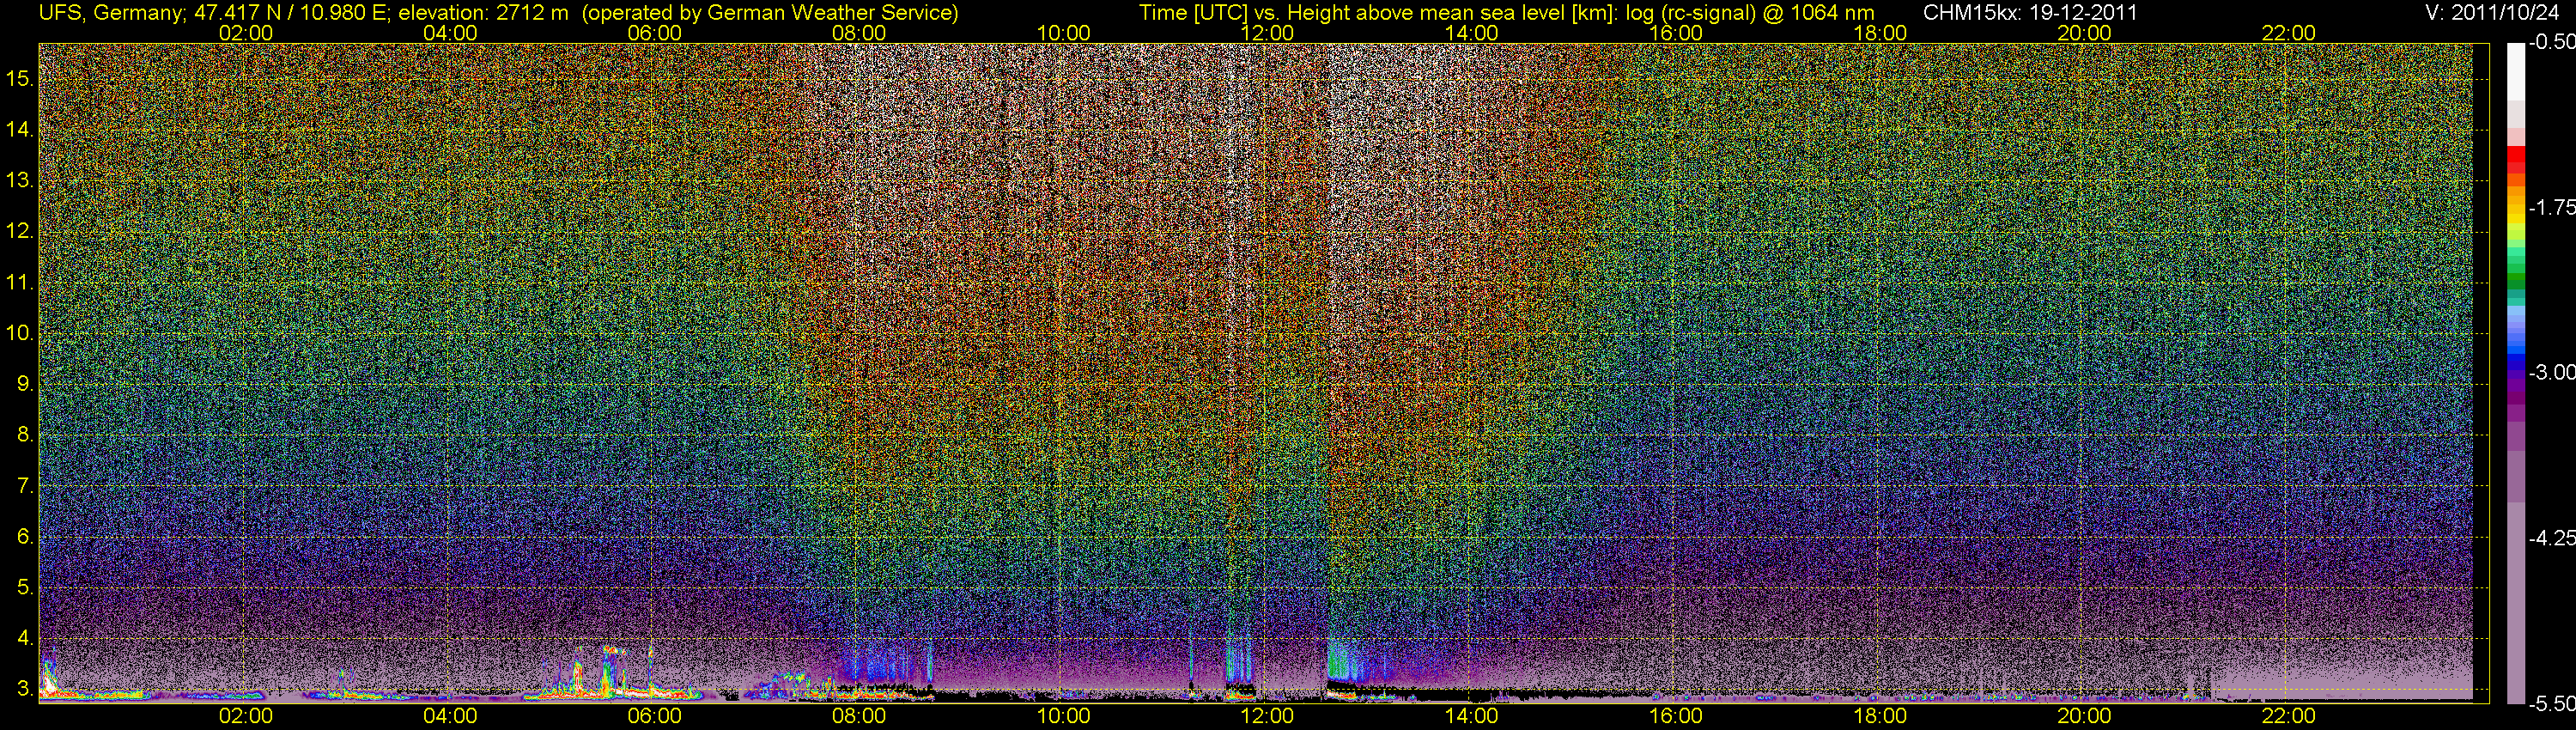Screen dimensions: 2576x730
Task: Click the height-axis label '15.' km
Action: [21, 78]
